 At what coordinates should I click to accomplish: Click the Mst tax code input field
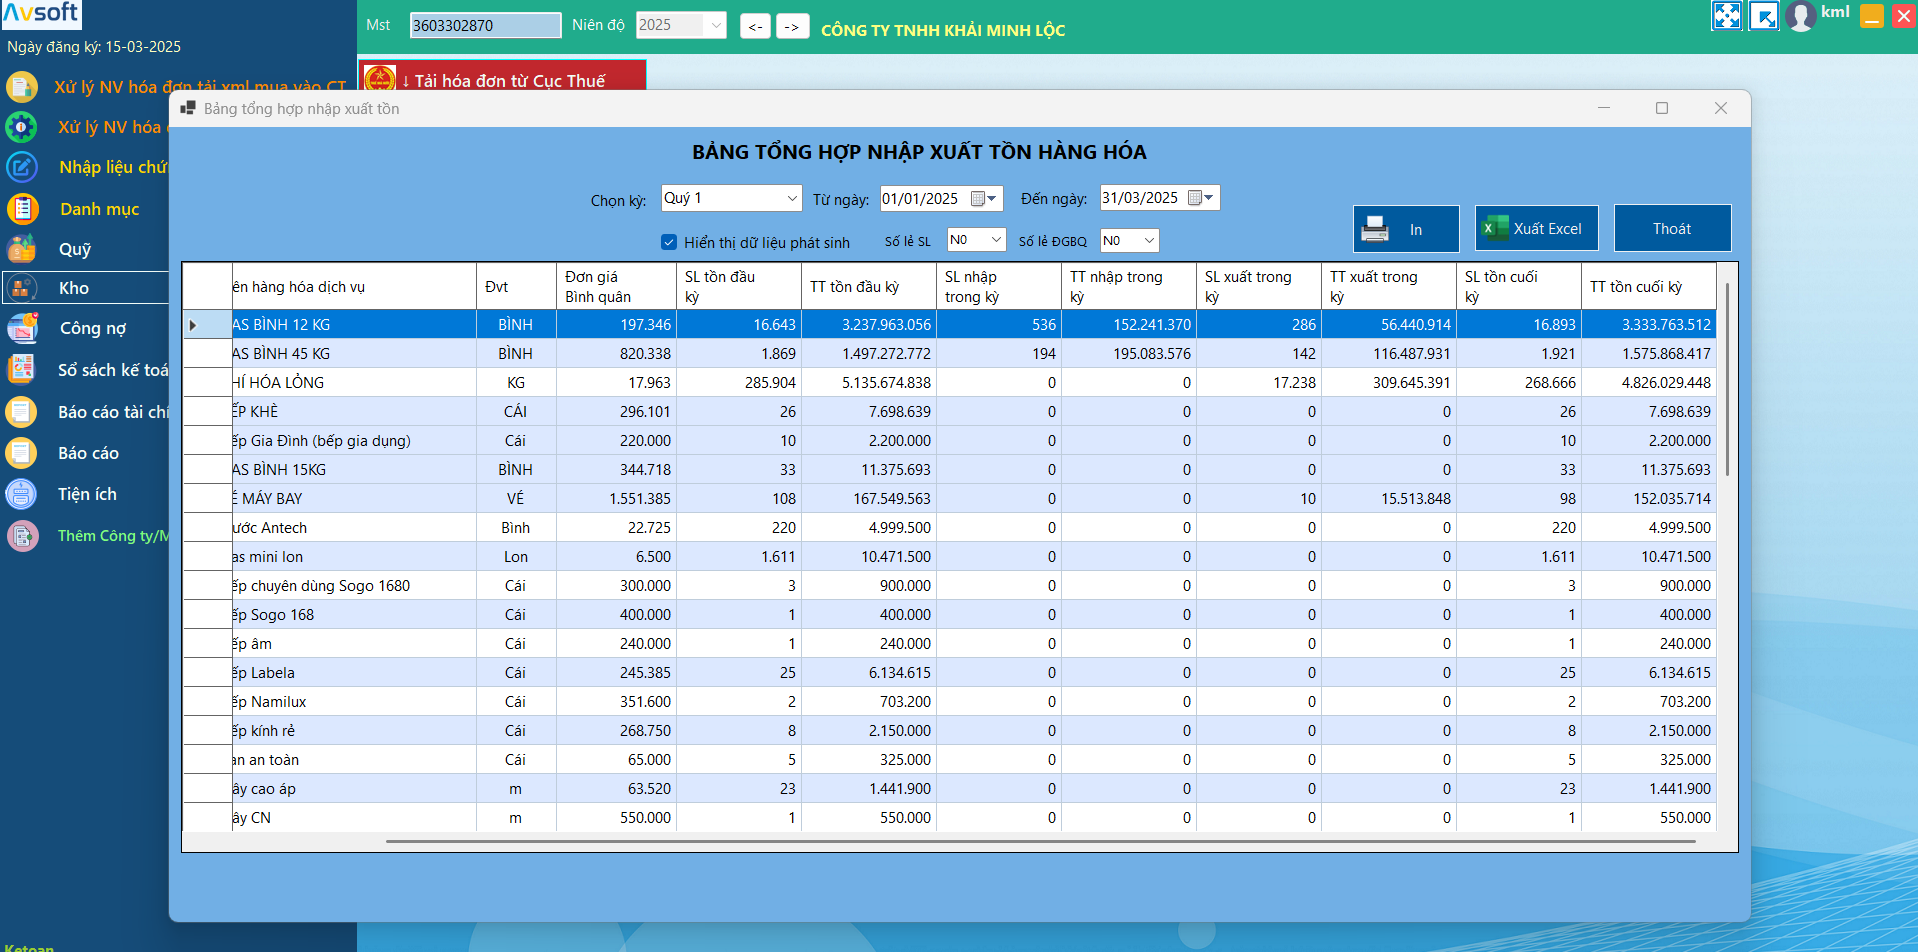tap(485, 25)
